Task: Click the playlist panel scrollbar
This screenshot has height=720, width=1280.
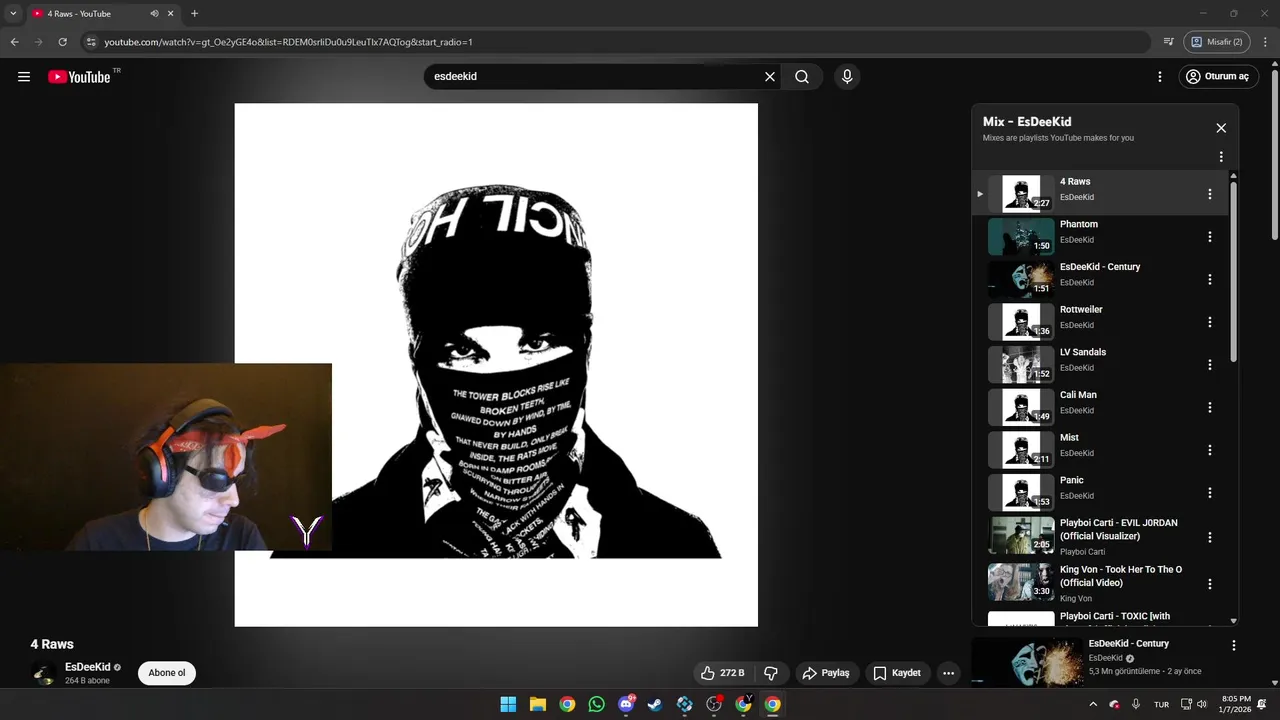Action: click(1233, 271)
